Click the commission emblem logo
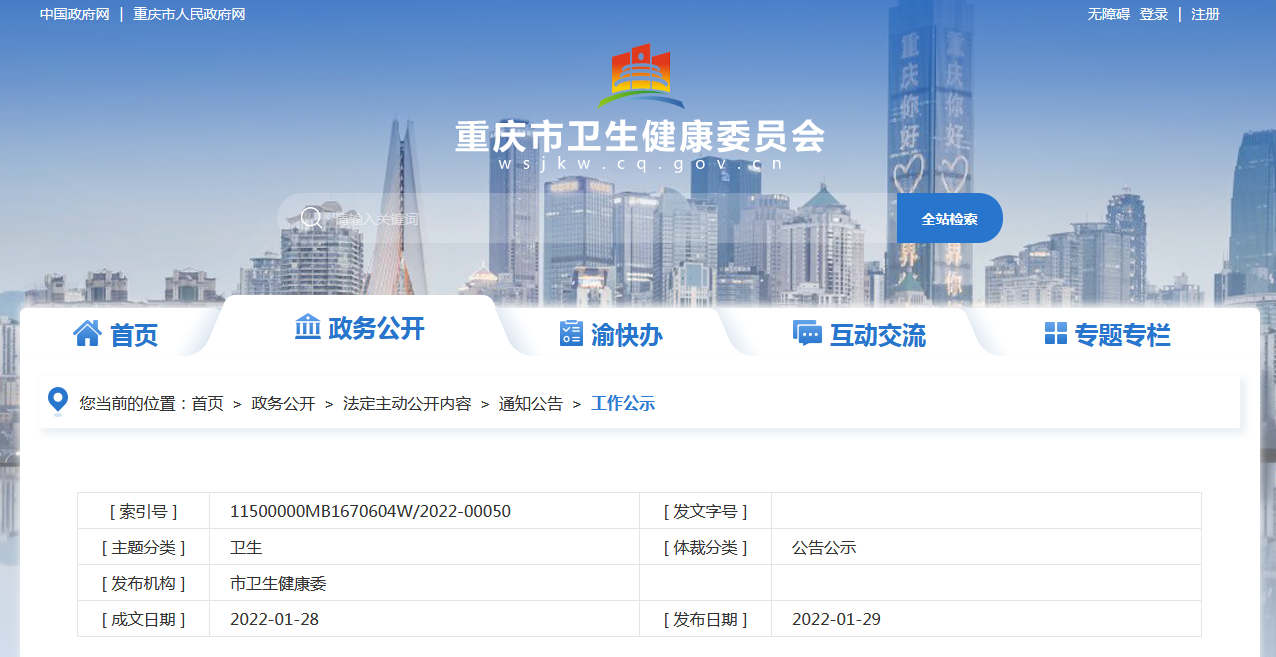Viewport: 1276px width, 657px height. pyautogui.click(x=640, y=77)
